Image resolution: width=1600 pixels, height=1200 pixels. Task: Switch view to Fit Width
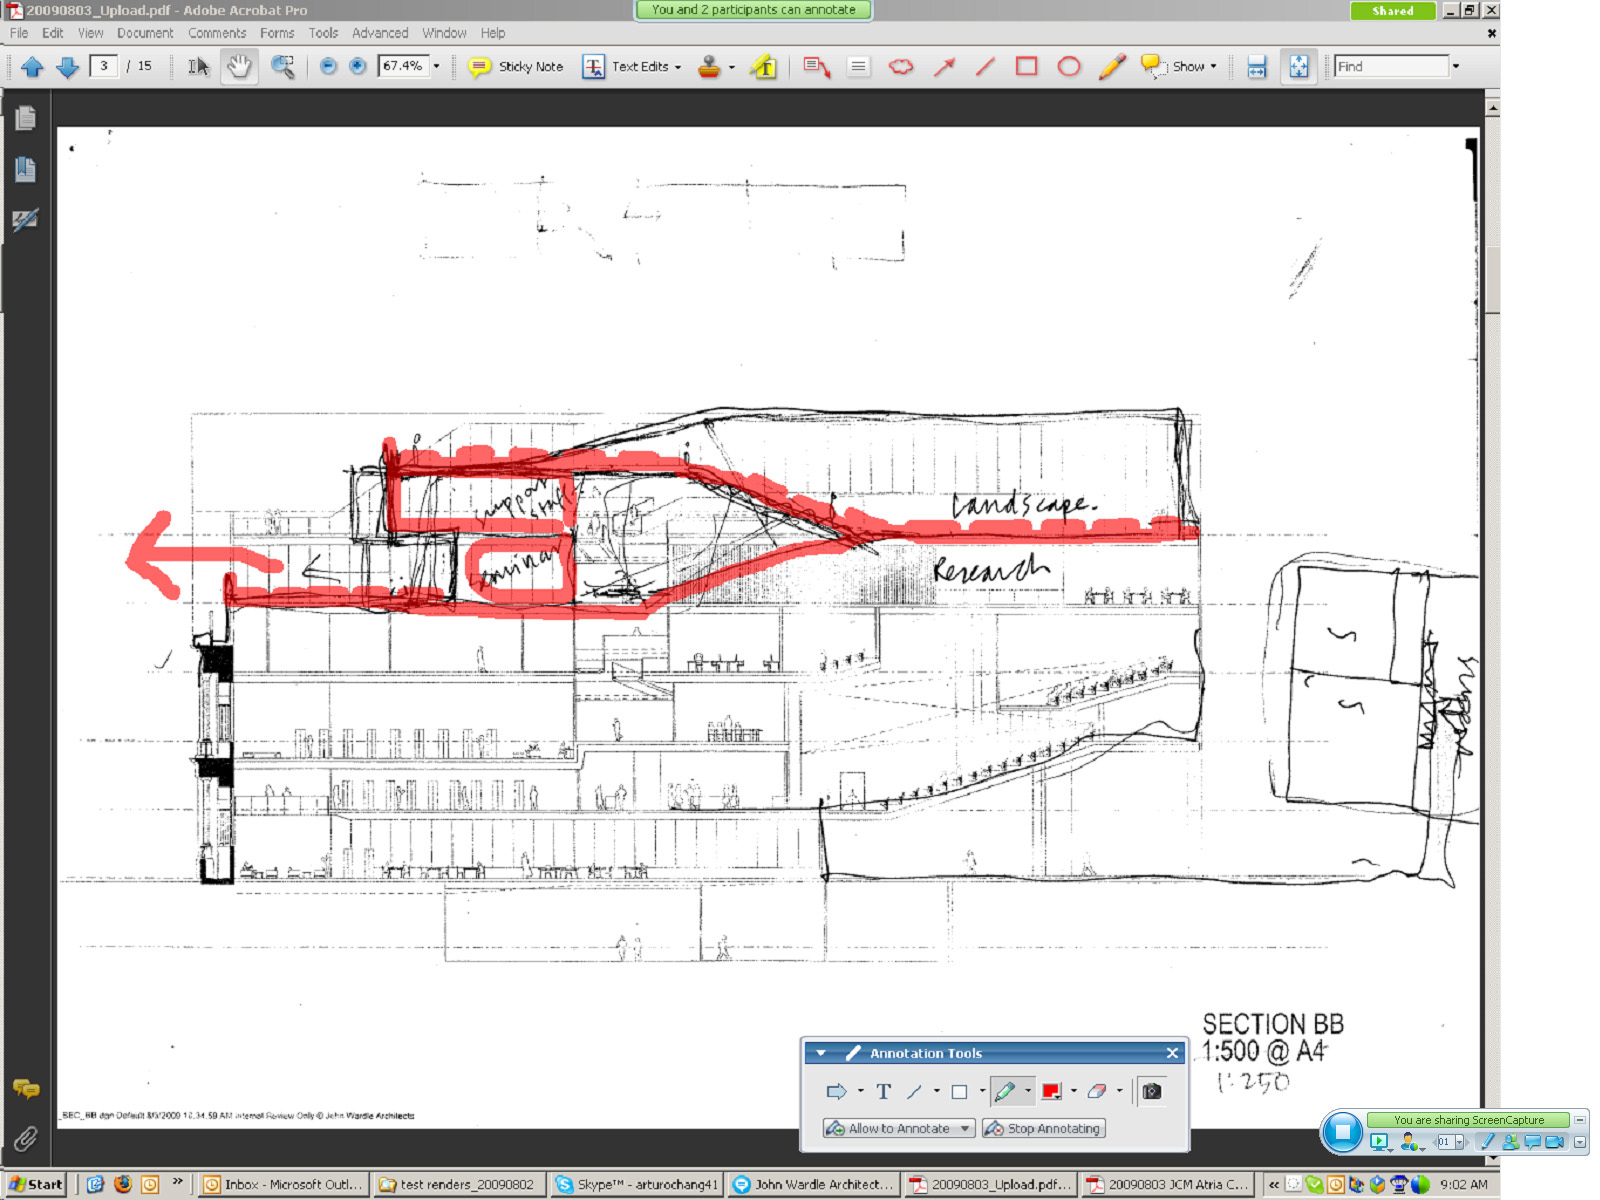1256,67
